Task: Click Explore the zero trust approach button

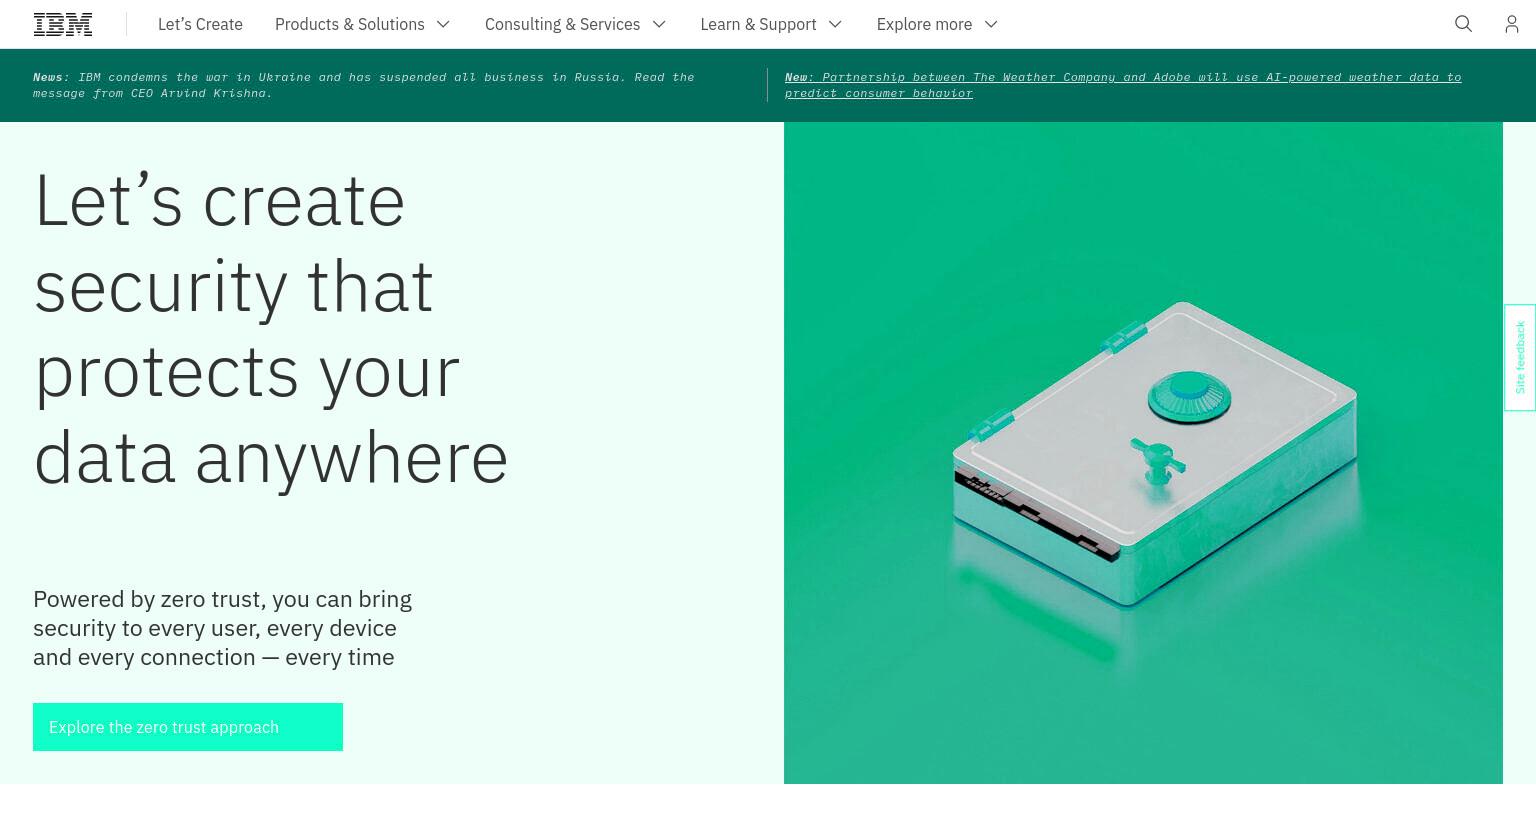Action: click(188, 727)
